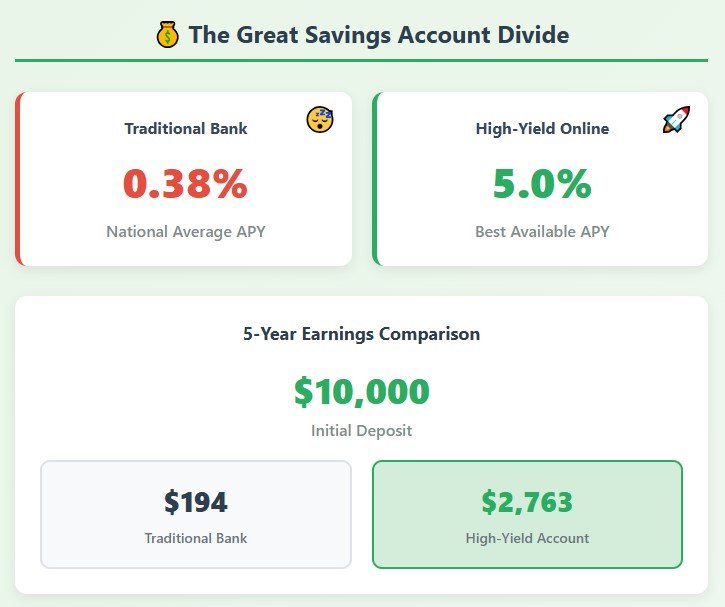725x607 pixels.
Task: Click the High-Yield Online card title
Action: [x=542, y=128]
